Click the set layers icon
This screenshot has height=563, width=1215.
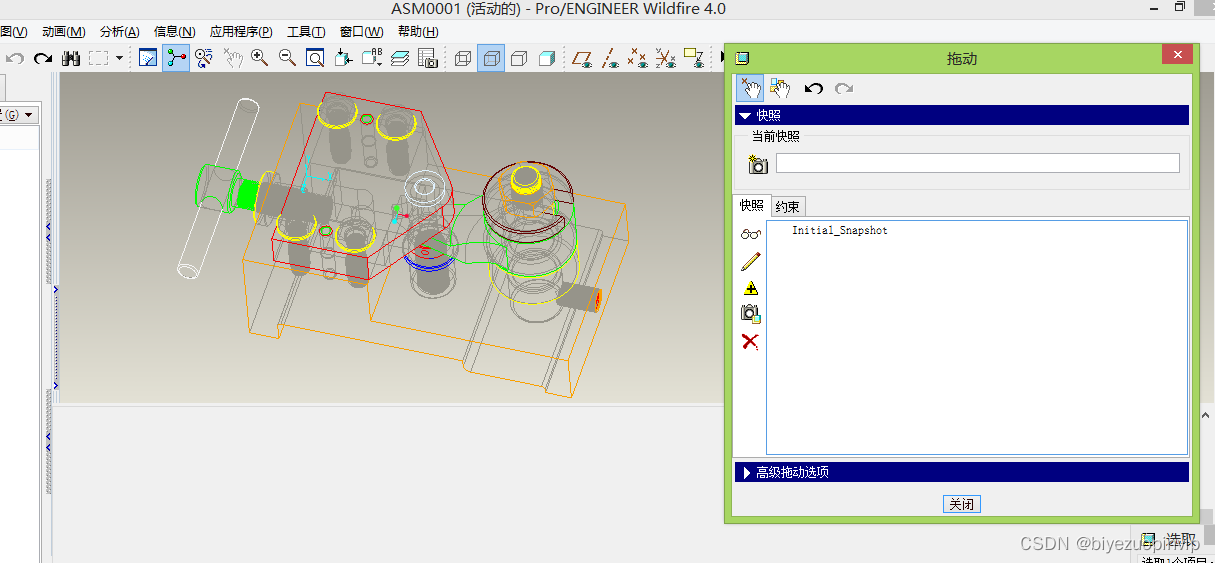[400, 58]
